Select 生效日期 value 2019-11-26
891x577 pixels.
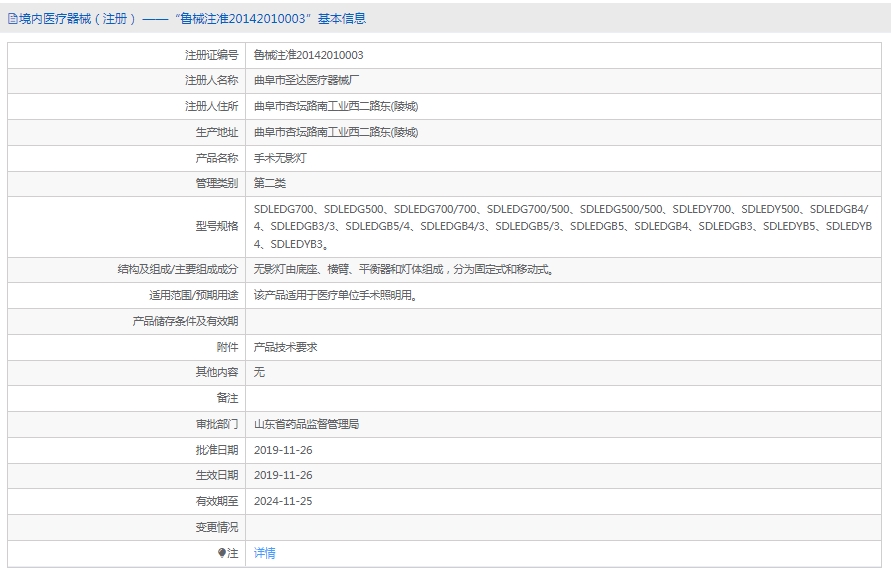click(x=283, y=475)
